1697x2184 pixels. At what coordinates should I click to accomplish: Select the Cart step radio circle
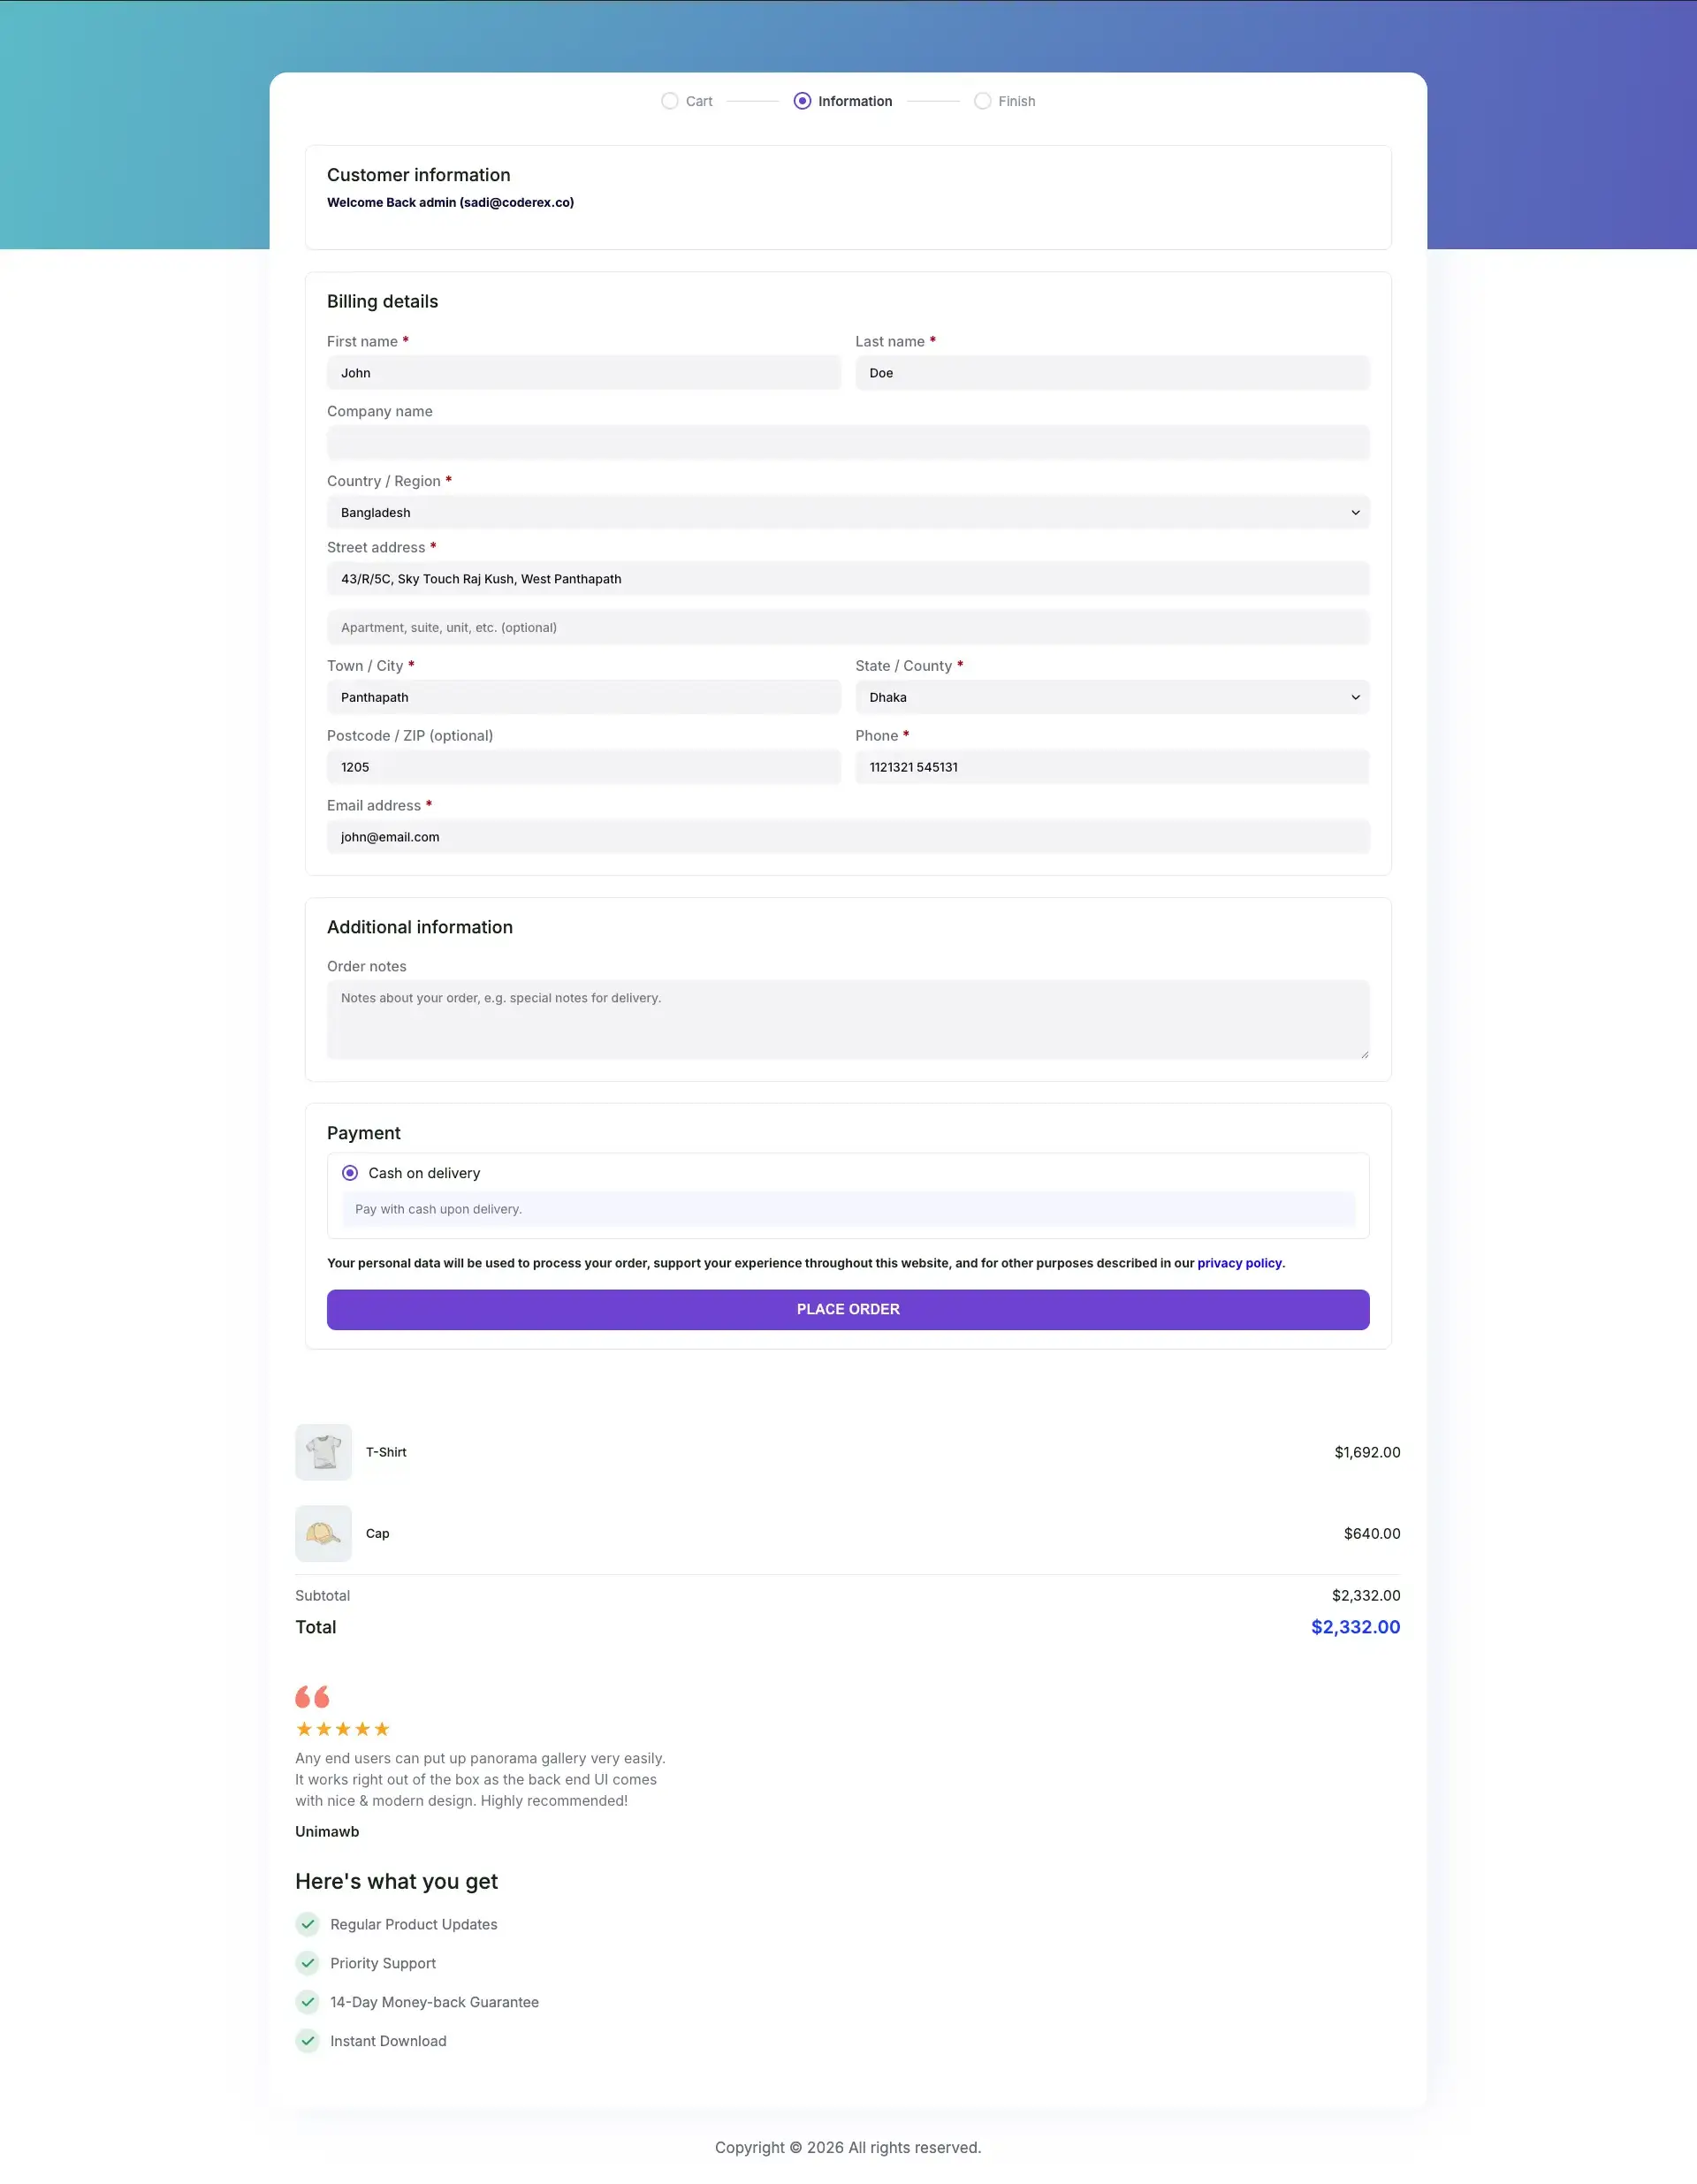[670, 101]
